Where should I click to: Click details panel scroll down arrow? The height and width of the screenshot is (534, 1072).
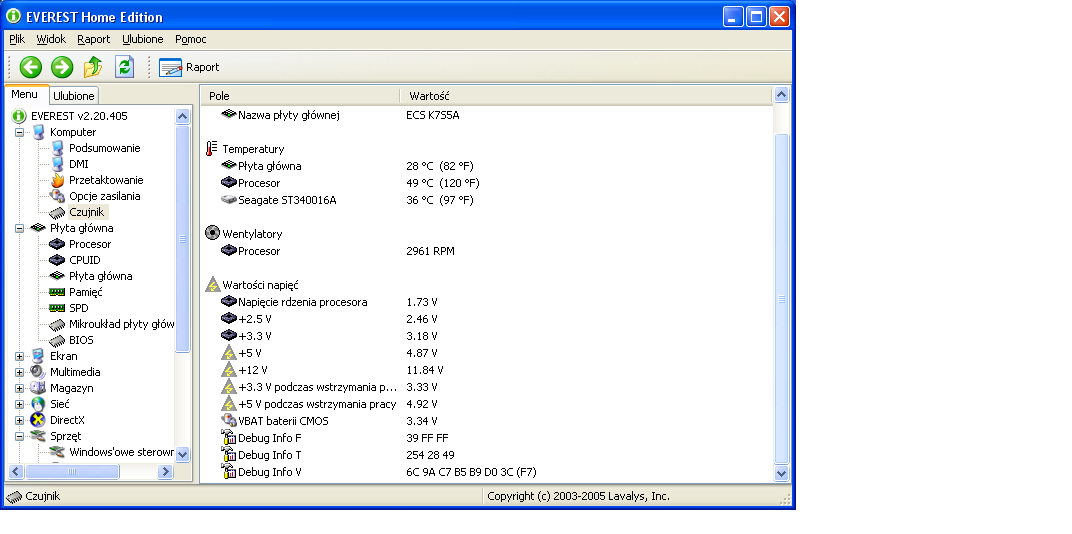click(x=781, y=472)
